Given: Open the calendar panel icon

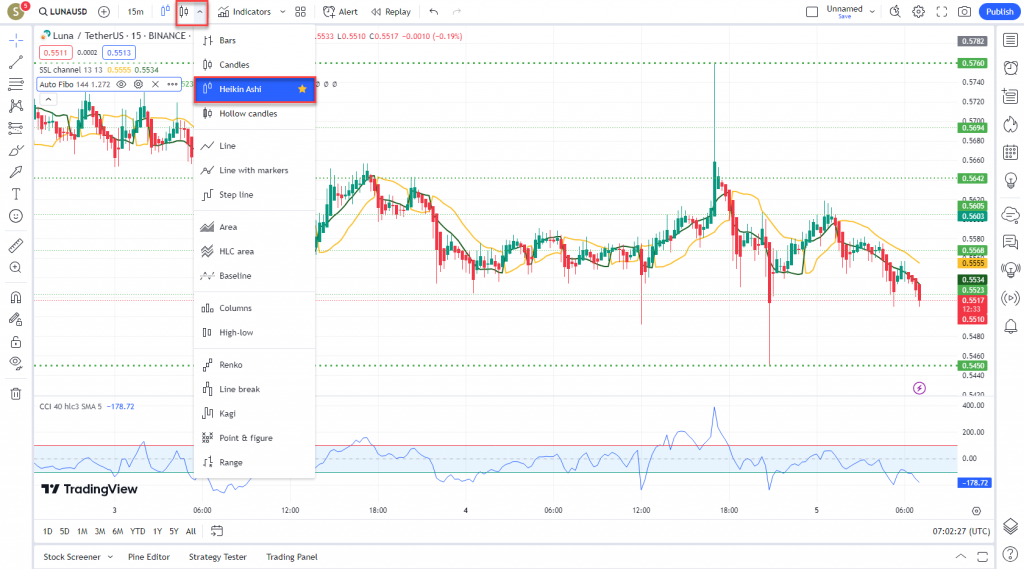Looking at the screenshot, I should 1010,152.
